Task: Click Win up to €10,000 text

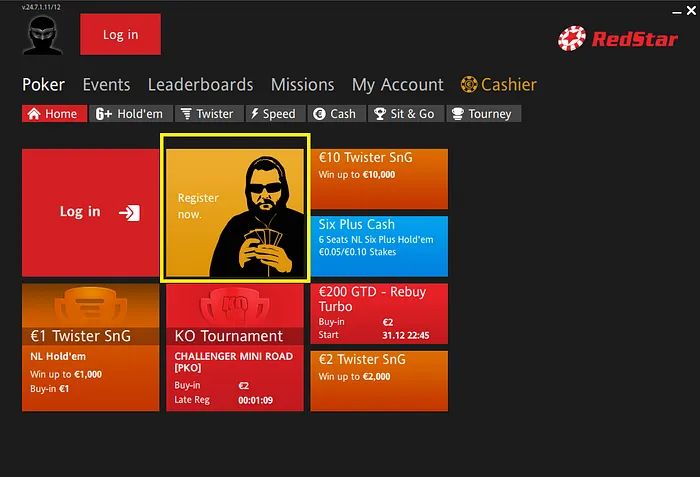Action: click(357, 175)
